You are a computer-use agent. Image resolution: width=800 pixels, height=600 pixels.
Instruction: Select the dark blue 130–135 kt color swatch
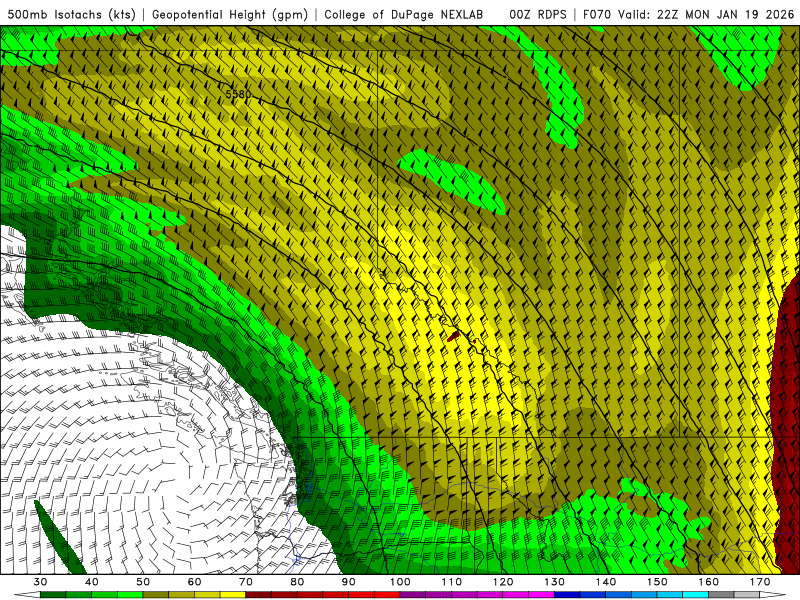[567, 595]
